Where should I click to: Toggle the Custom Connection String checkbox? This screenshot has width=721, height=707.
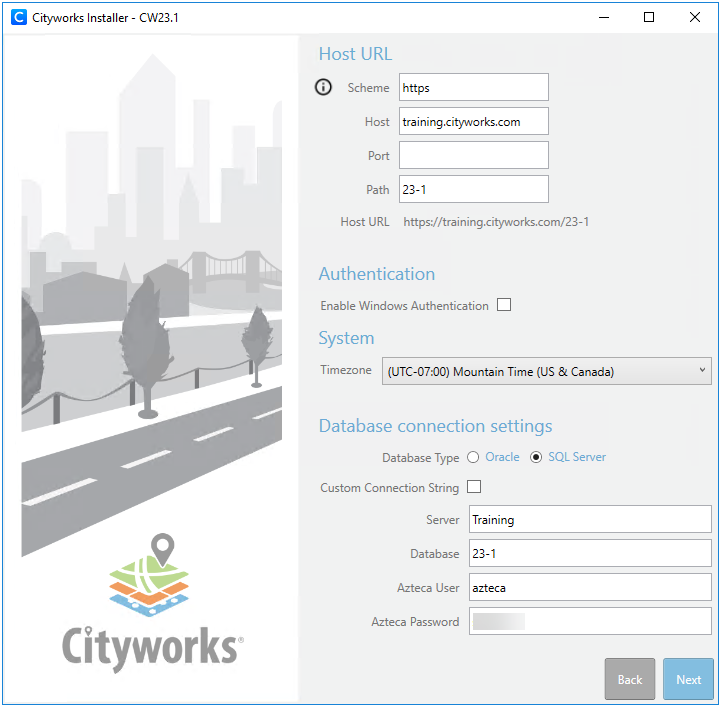click(474, 487)
